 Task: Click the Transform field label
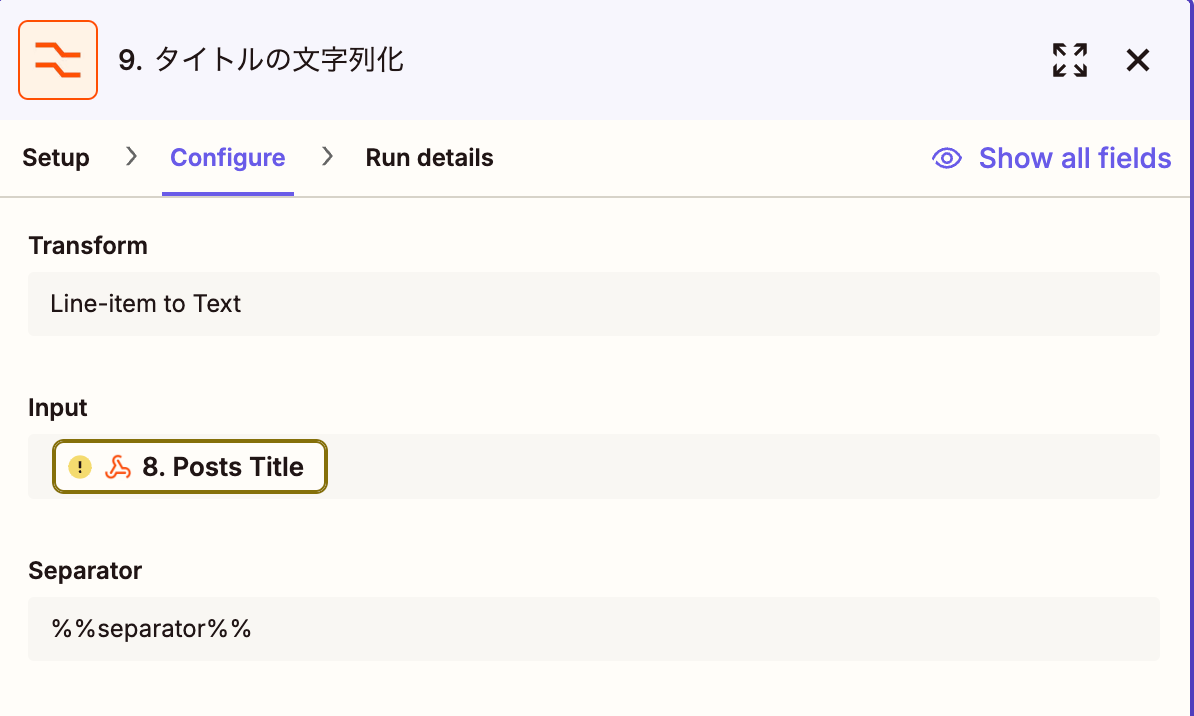coord(88,245)
